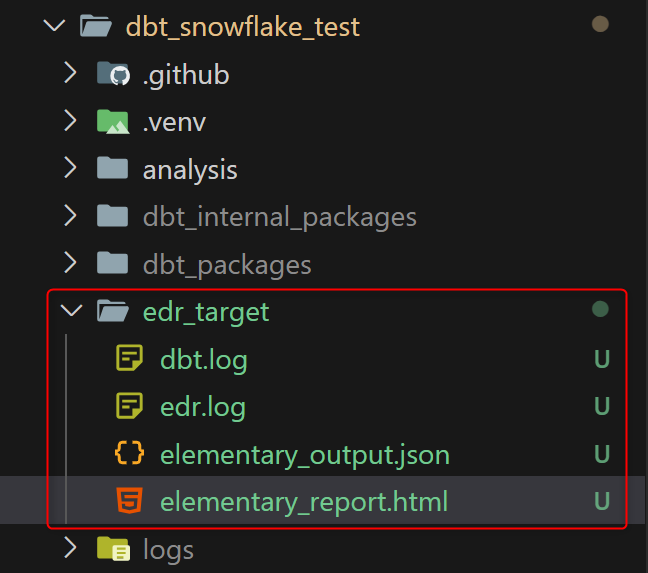Screen dimensions: 648x573
Task: Click the yellow logs folder icon
Action: (114, 549)
